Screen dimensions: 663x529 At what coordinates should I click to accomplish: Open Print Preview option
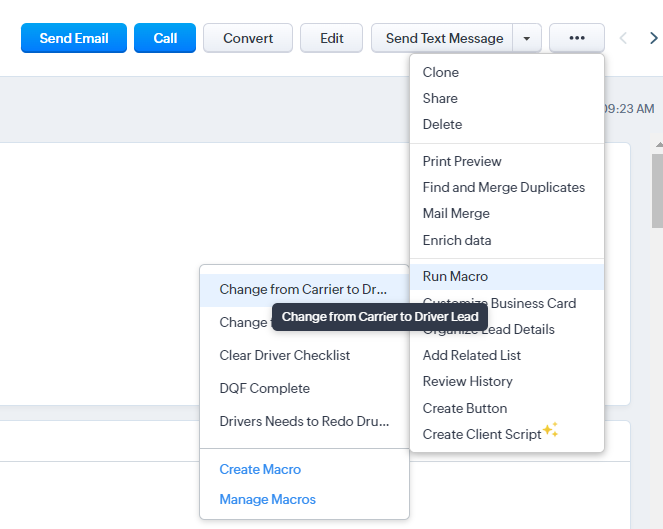click(x=462, y=161)
